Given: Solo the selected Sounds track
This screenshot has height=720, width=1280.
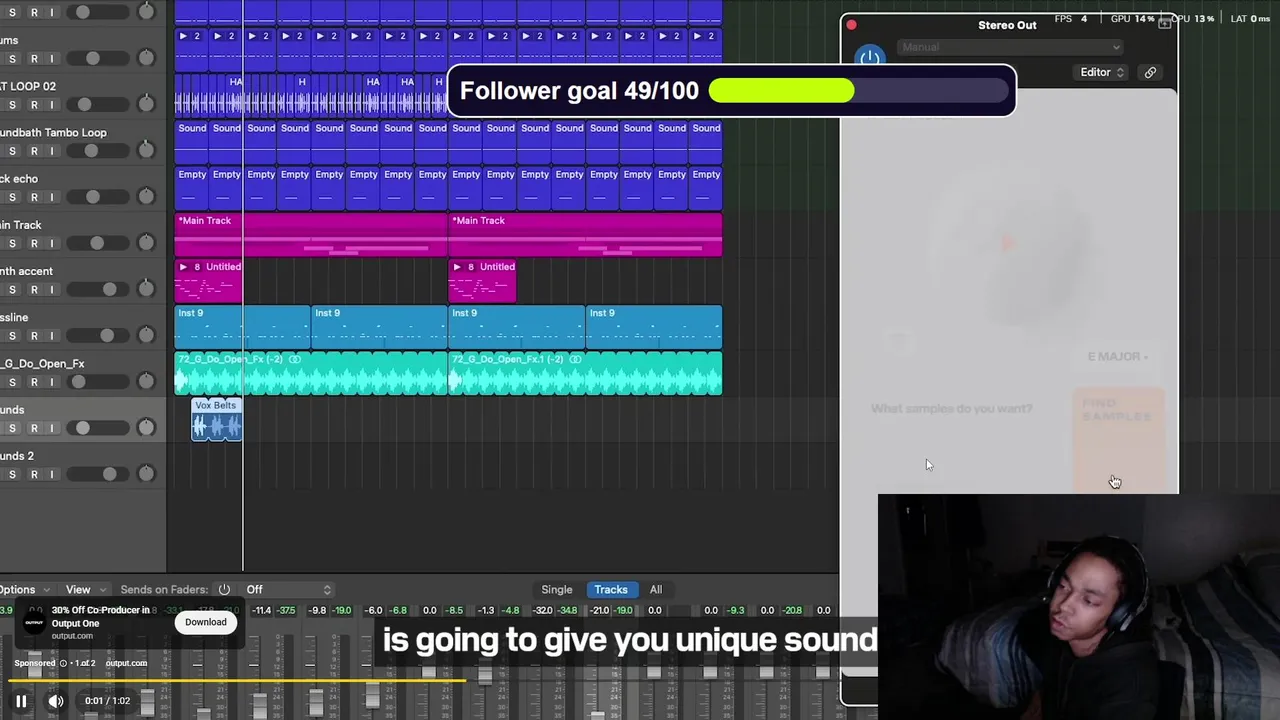Looking at the screenshot, I should pyautogui.click(x=12, y=428).
